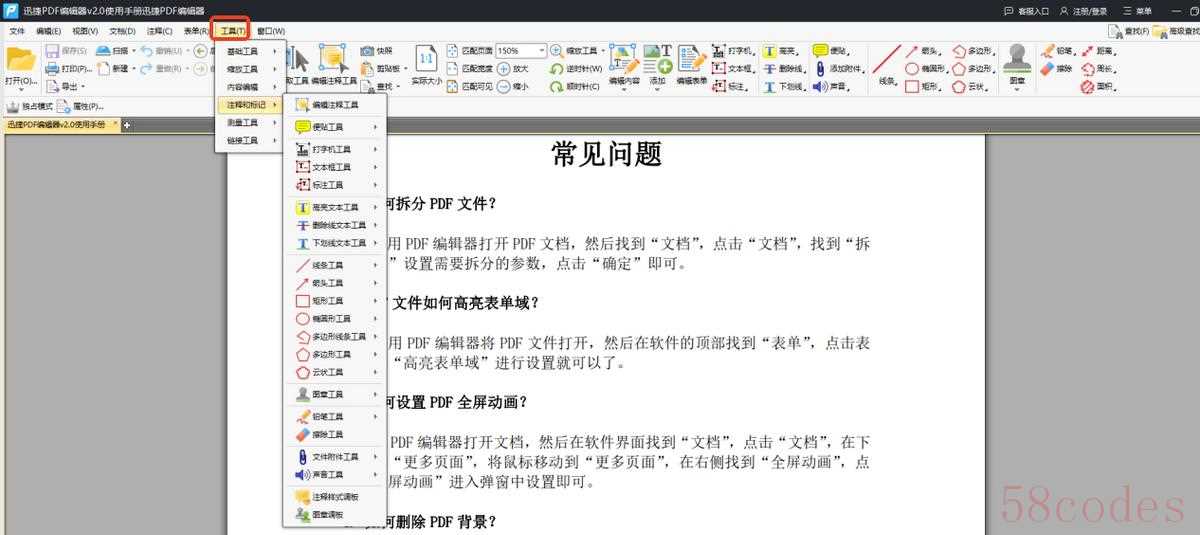Select 高亮文本工具 from the annotation submenu

[333, 207]
